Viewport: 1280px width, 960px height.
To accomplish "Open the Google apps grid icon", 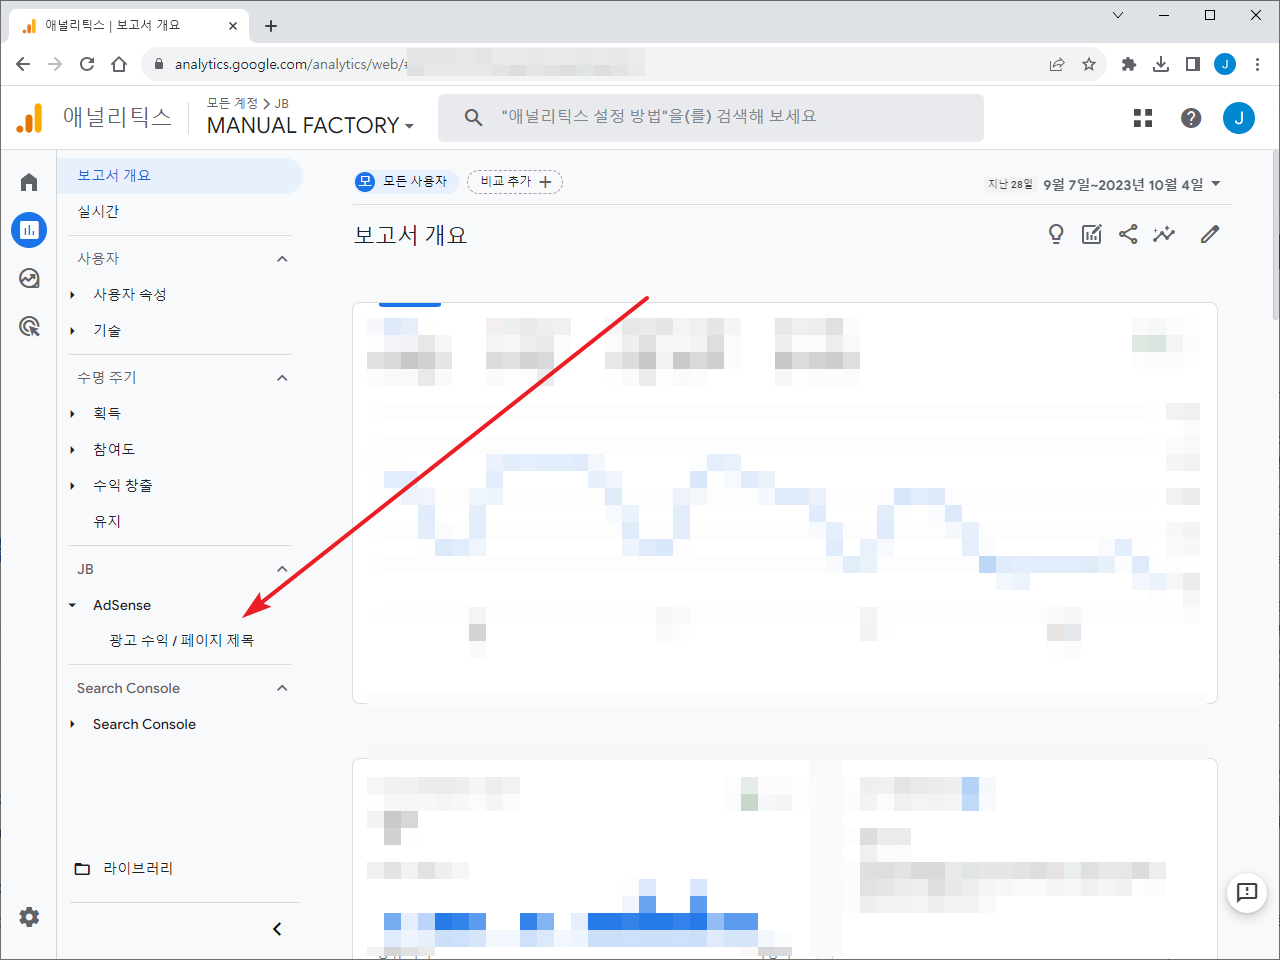I will point(1143,118).
